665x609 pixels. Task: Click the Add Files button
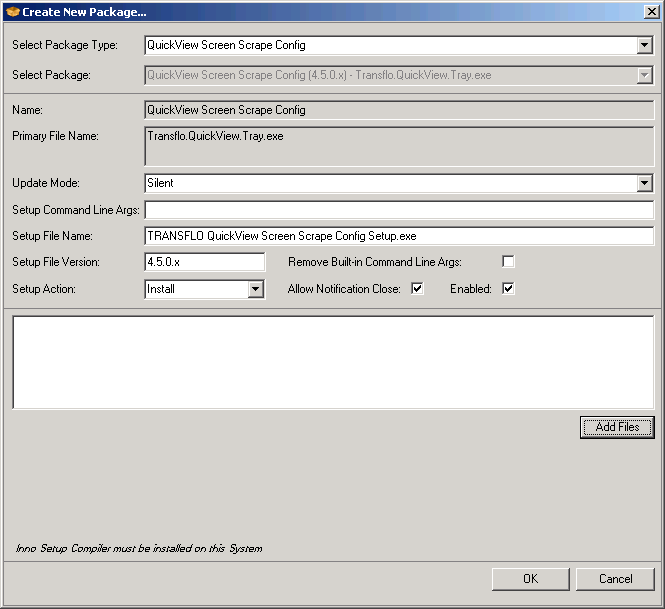(617, 427)
